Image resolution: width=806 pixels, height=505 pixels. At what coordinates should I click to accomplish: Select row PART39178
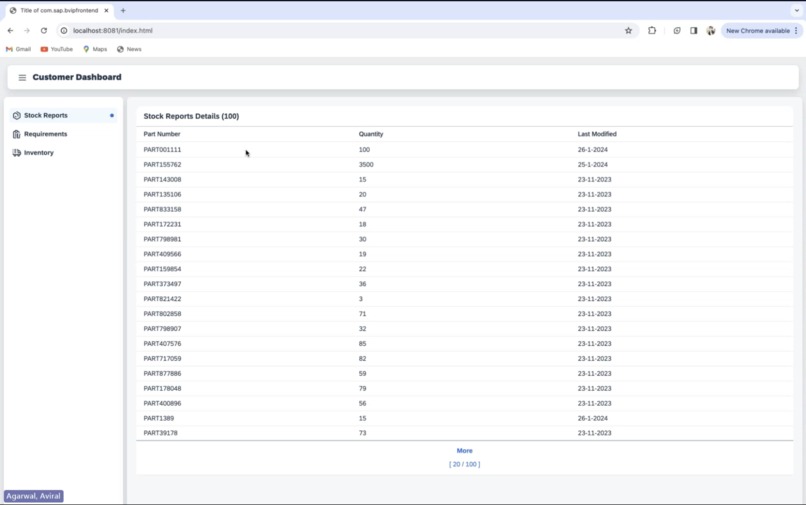464,433
